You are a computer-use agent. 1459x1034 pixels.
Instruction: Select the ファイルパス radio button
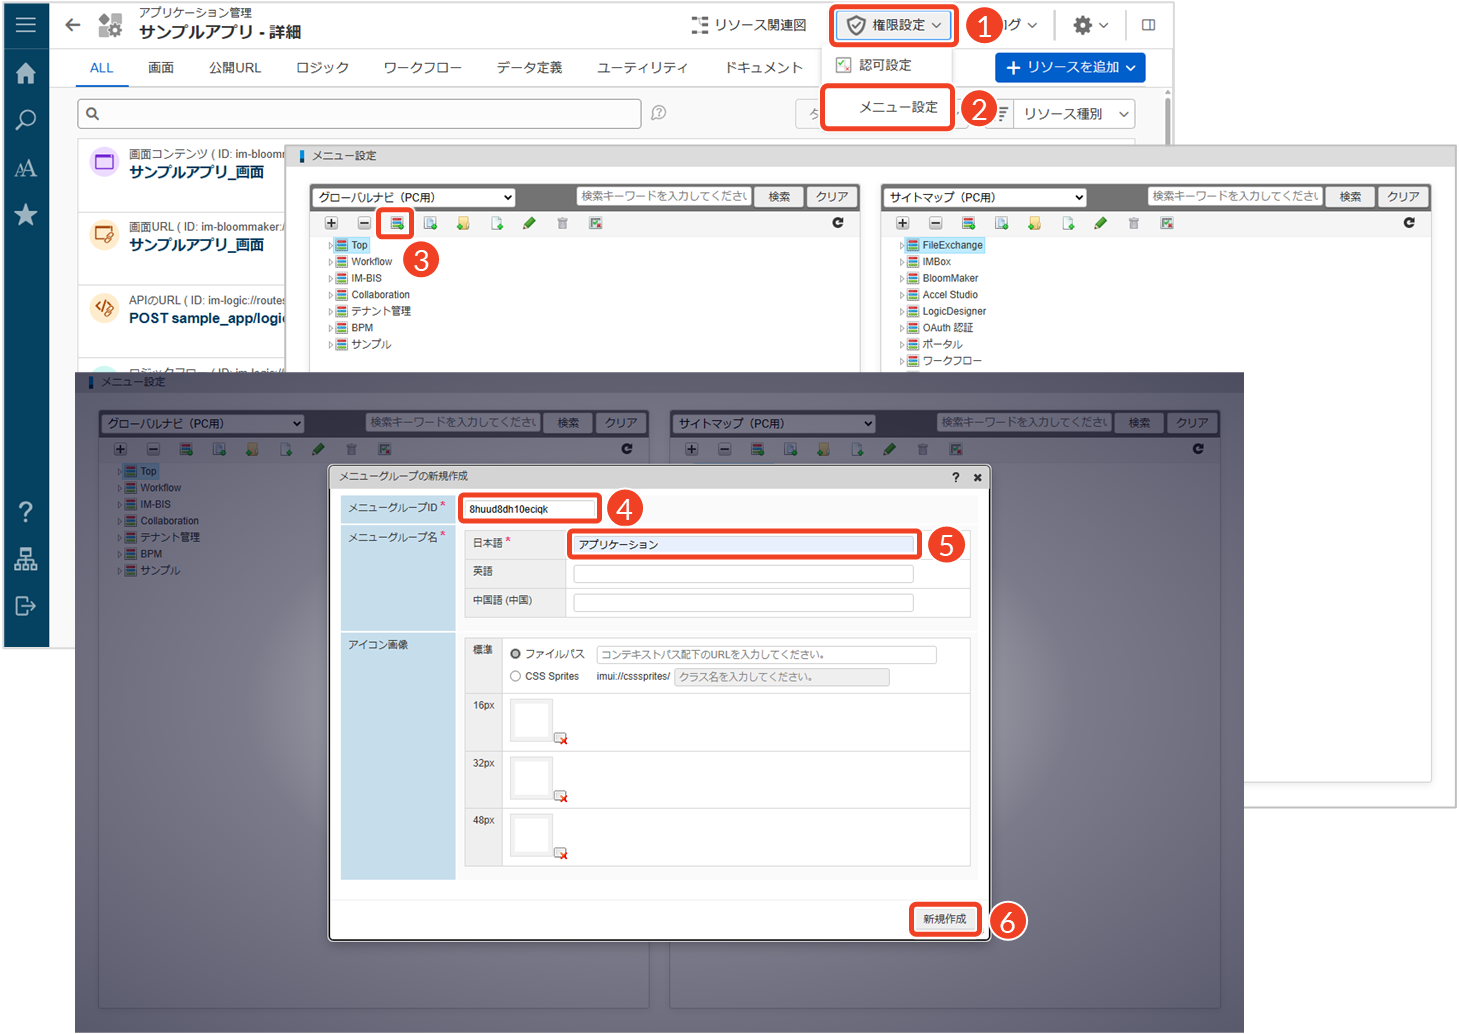[516, 654]
